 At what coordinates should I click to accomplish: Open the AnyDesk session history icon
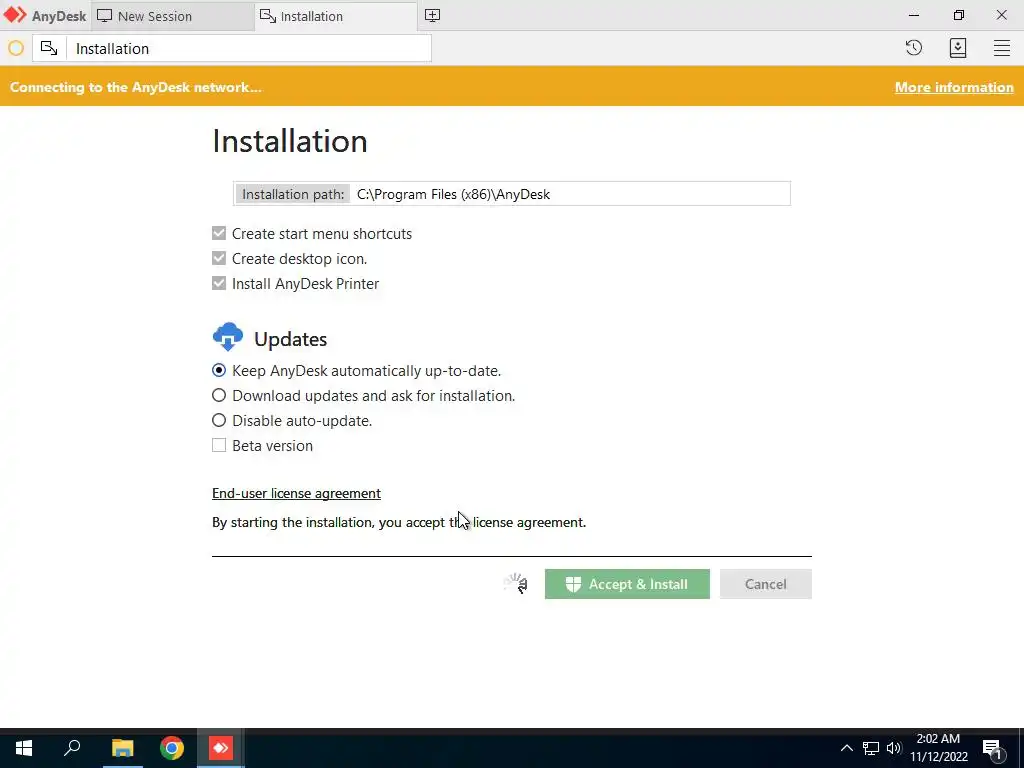[914, 48]
